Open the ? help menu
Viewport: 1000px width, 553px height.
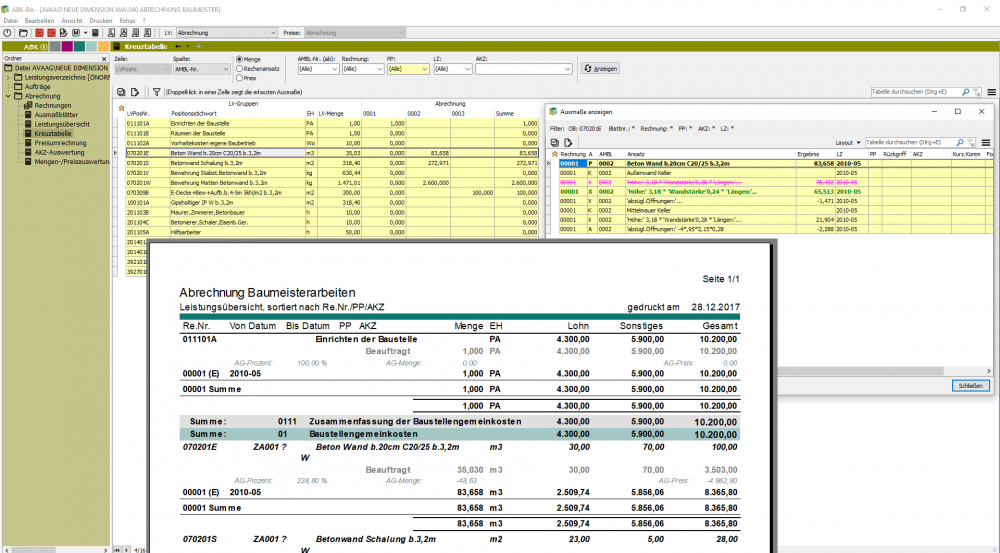144,21
